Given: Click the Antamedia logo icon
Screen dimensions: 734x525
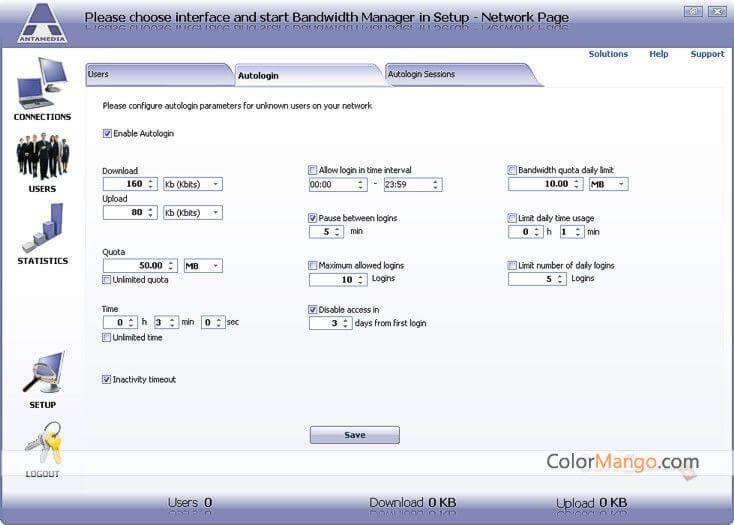Looking at the screenshot, I should [x=42, y=22].
